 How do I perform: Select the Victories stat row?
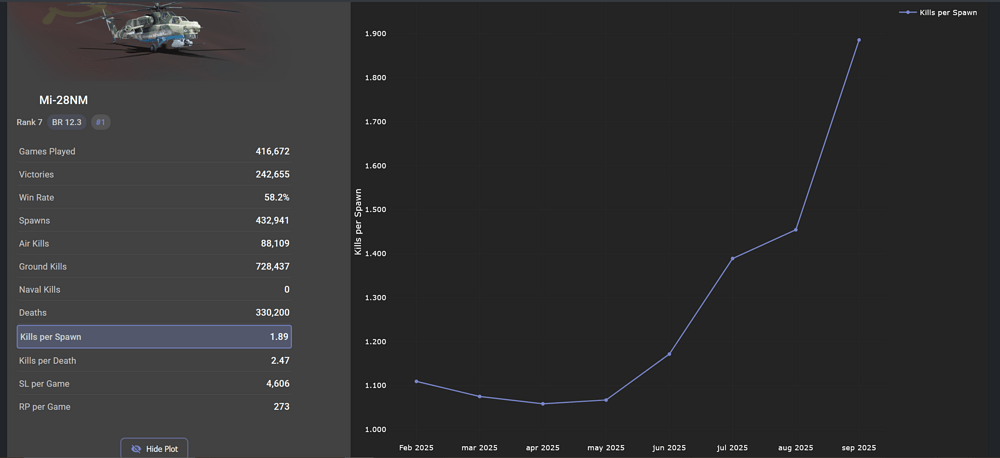tap(154, 174)
